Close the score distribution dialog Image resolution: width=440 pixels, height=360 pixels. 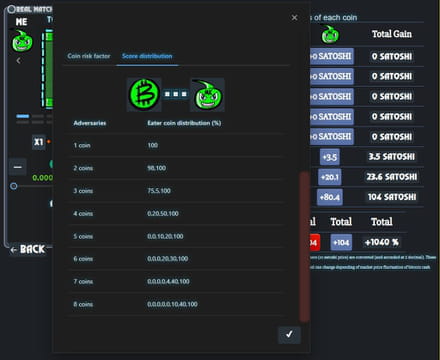(x=294, y=17)
